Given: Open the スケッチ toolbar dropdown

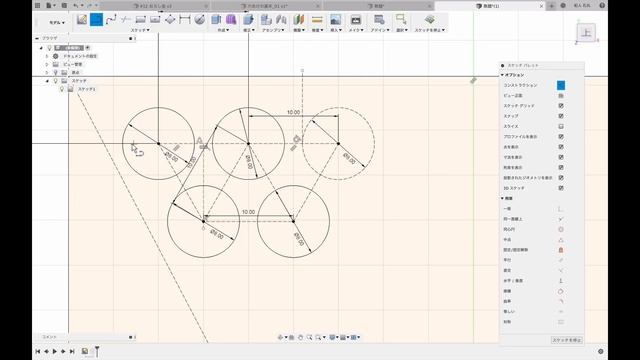Looking at the screenshot, I should point(140,30).
